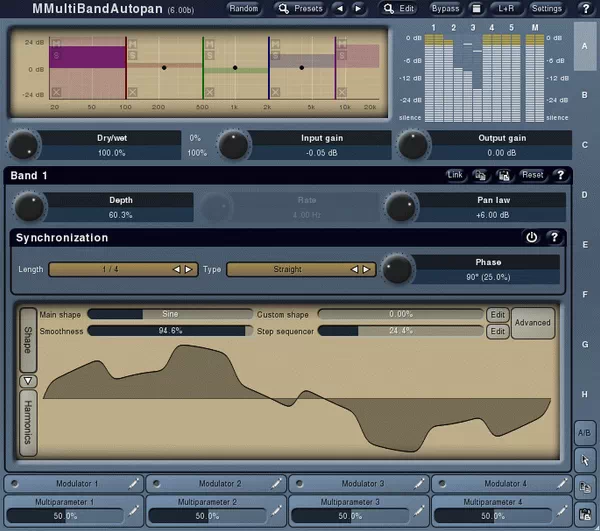Collapse the shape panel triangle

tap(28, 381)
